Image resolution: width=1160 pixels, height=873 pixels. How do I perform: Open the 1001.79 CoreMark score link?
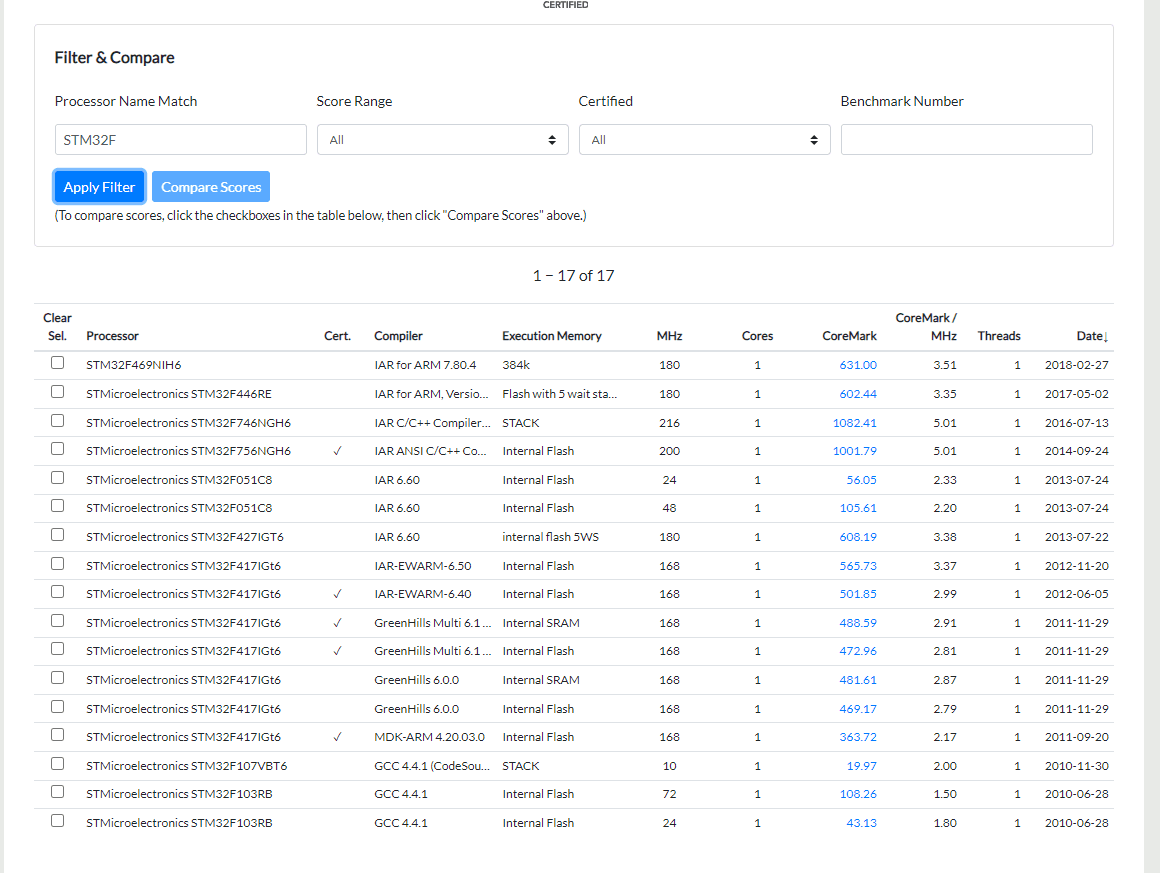coord(854,451)
